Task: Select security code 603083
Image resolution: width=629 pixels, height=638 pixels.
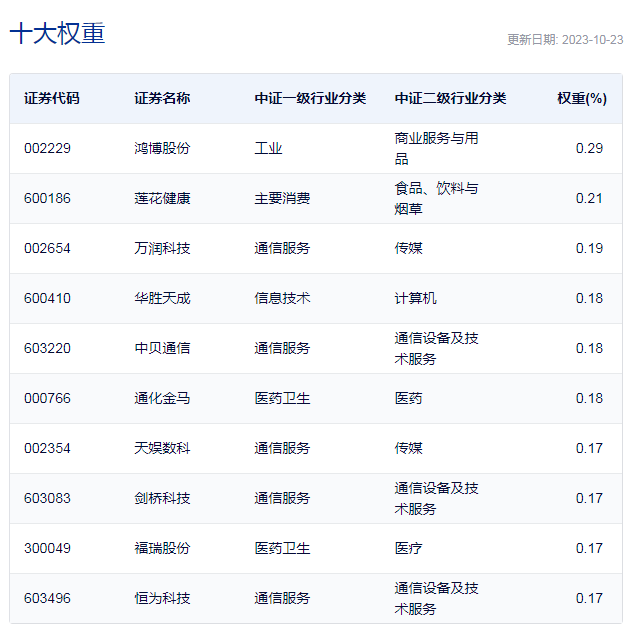Action: tap(47, 498)
